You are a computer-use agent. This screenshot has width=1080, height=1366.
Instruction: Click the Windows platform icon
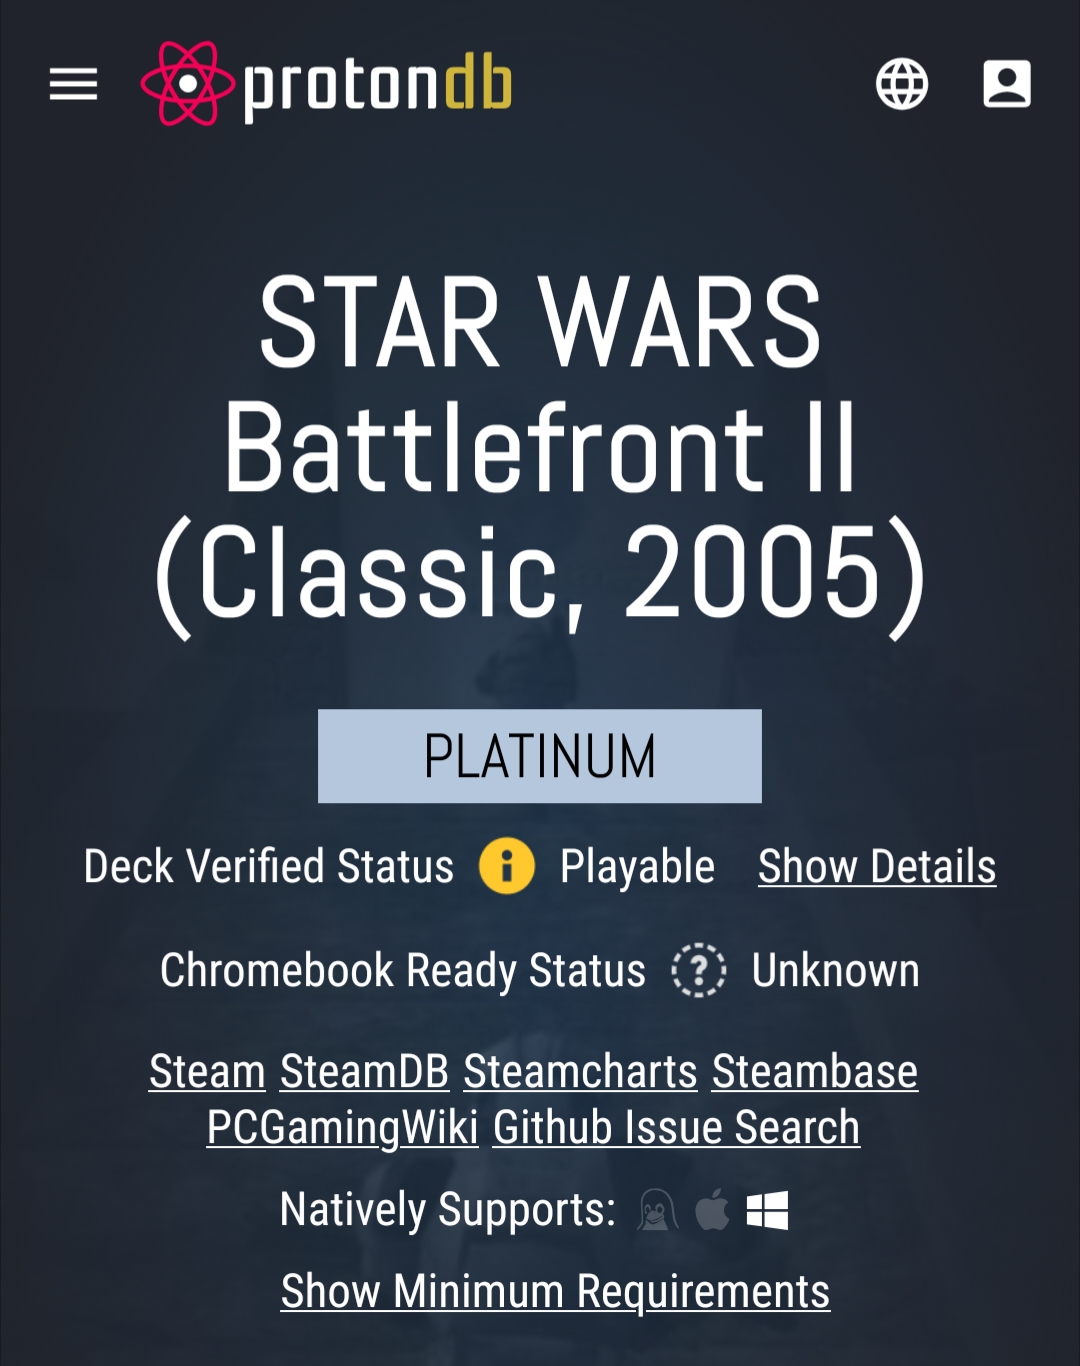[x=767, y=1210]
